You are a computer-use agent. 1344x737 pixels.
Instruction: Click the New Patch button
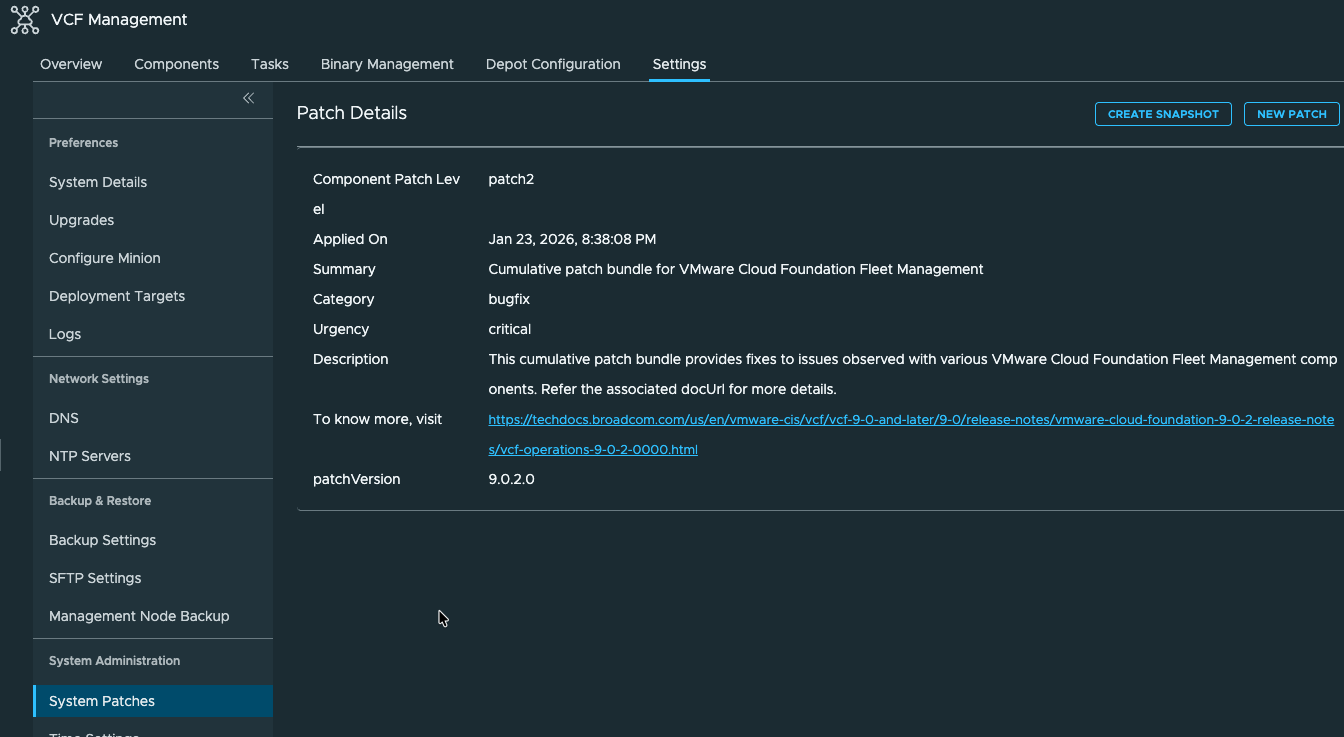[x=1291, y=114]
